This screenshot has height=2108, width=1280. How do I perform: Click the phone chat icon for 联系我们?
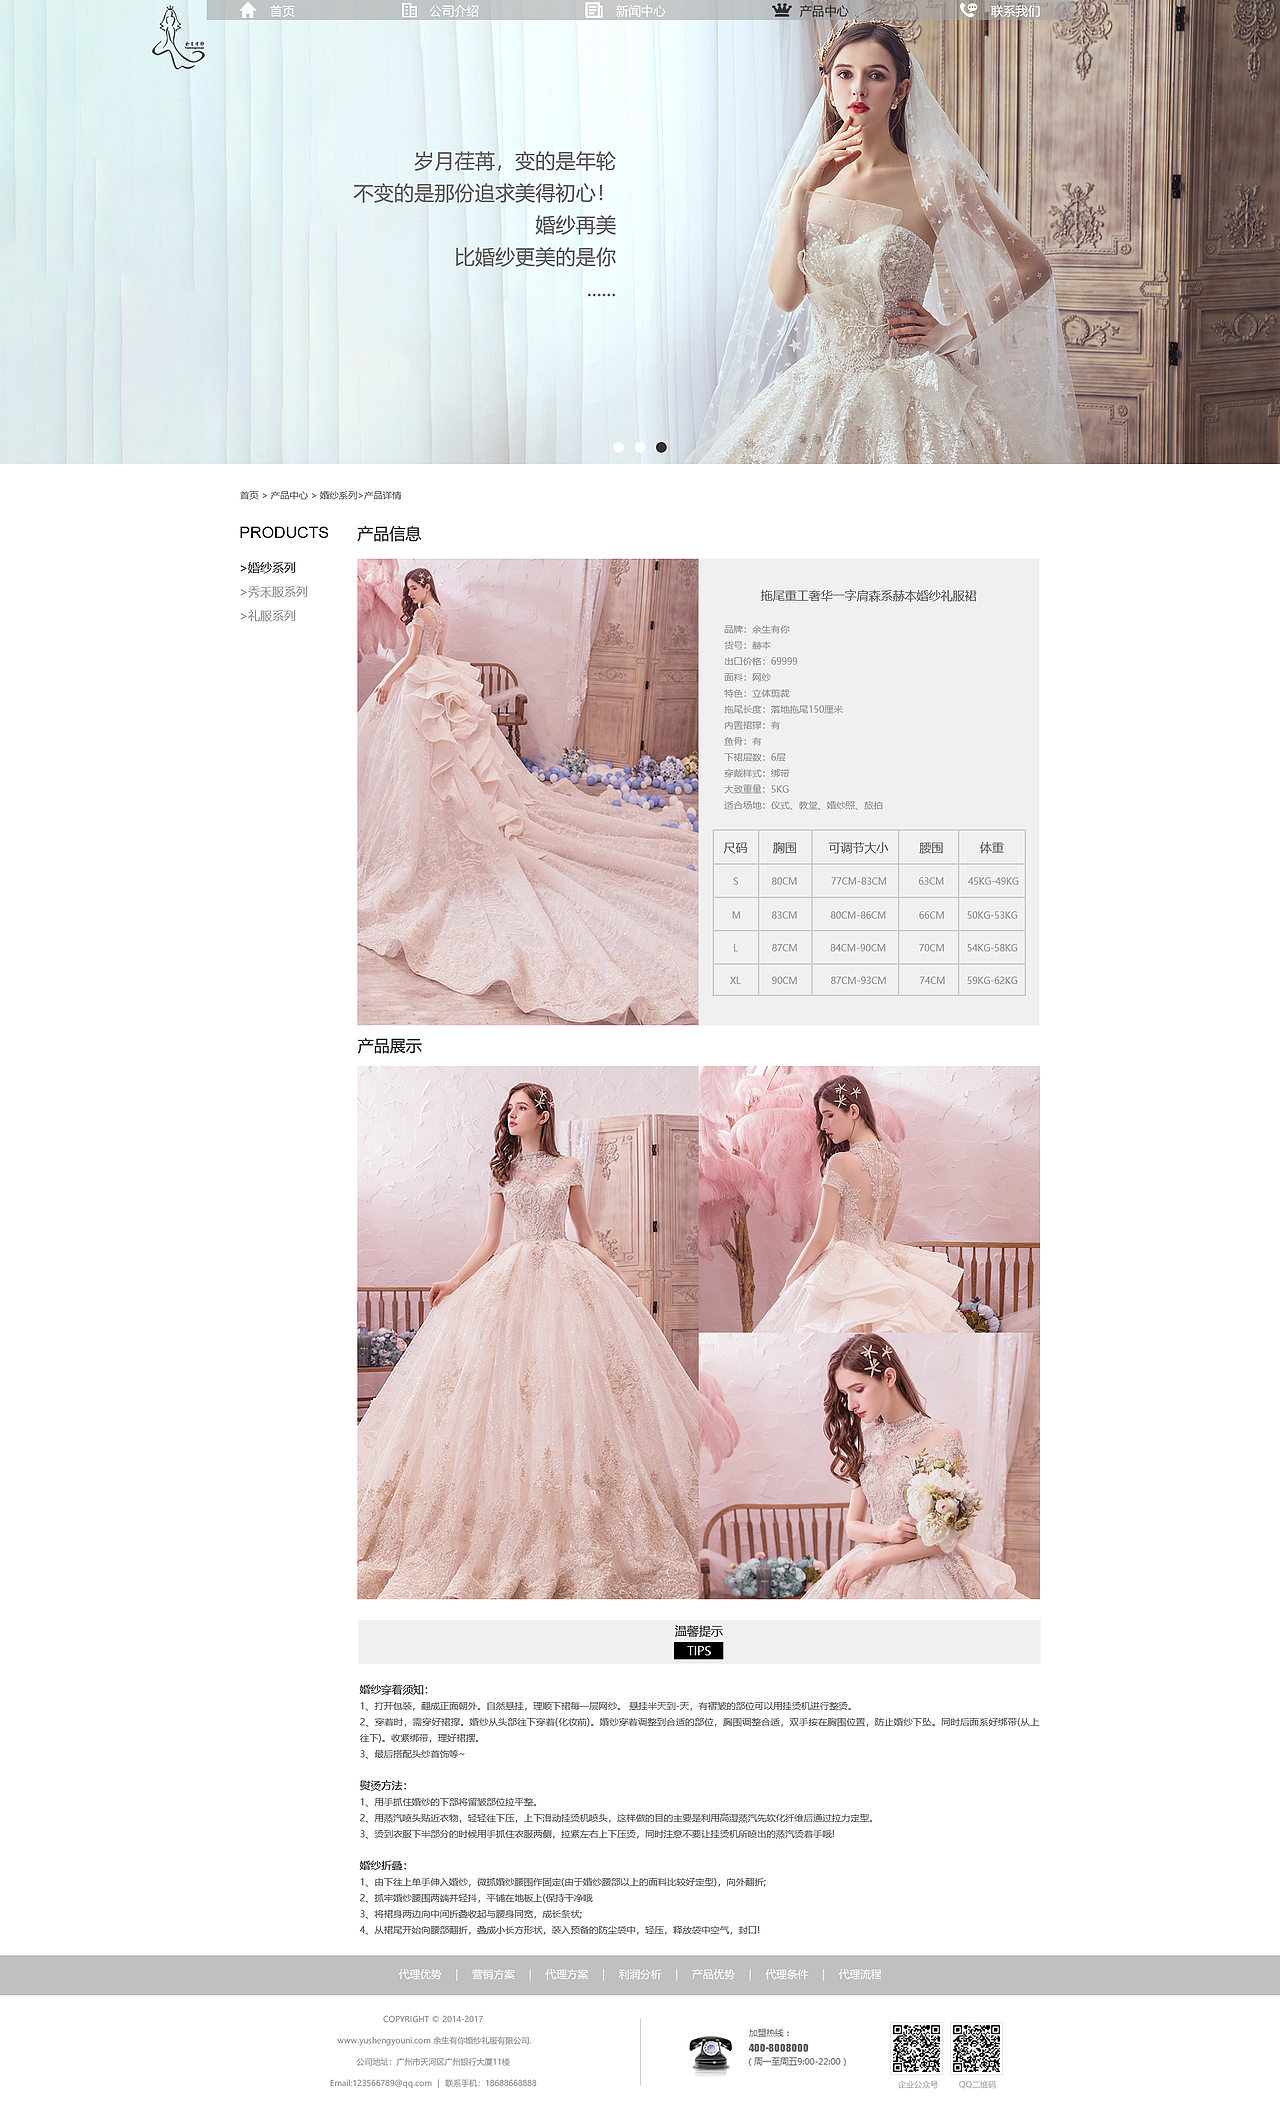pos(968,10)
